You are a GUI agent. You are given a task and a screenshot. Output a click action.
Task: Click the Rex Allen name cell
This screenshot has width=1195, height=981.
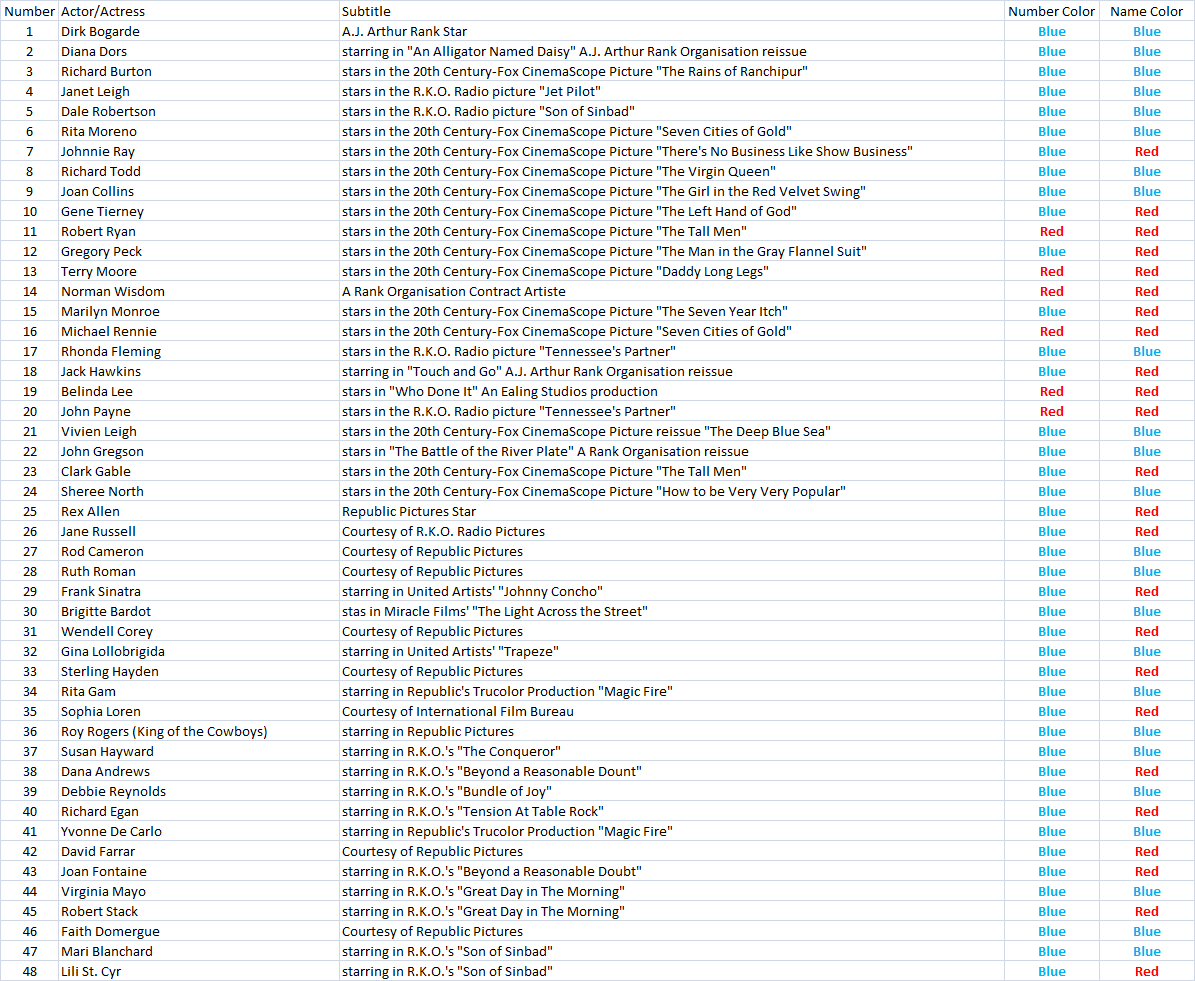coord(199,511)
